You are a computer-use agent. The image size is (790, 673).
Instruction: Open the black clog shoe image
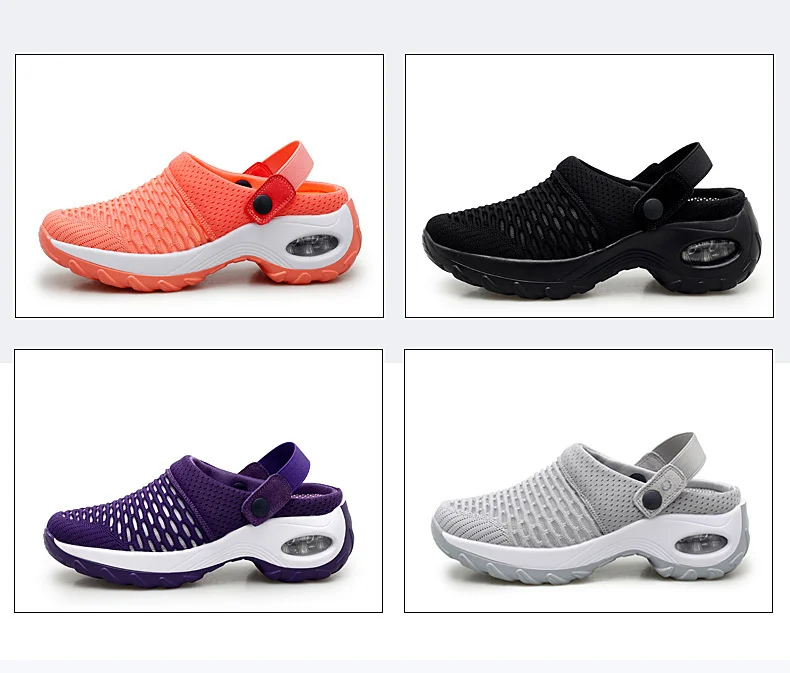[x=589, y=186]
